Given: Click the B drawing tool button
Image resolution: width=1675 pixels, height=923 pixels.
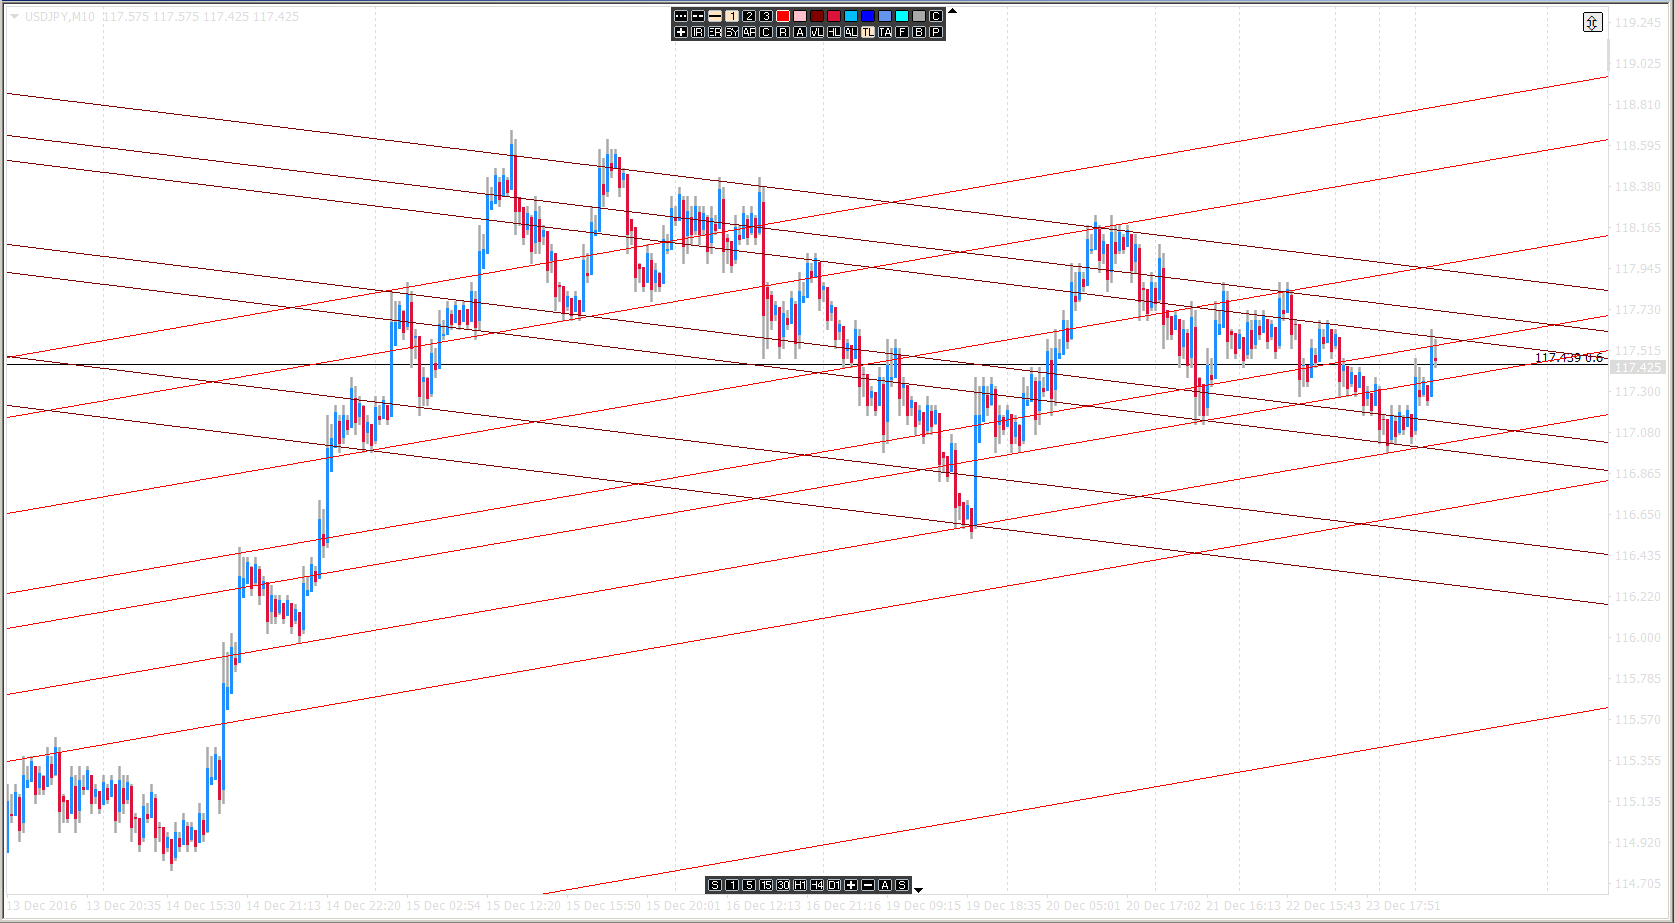Looking at the screenshot, I should pos(919,32).
